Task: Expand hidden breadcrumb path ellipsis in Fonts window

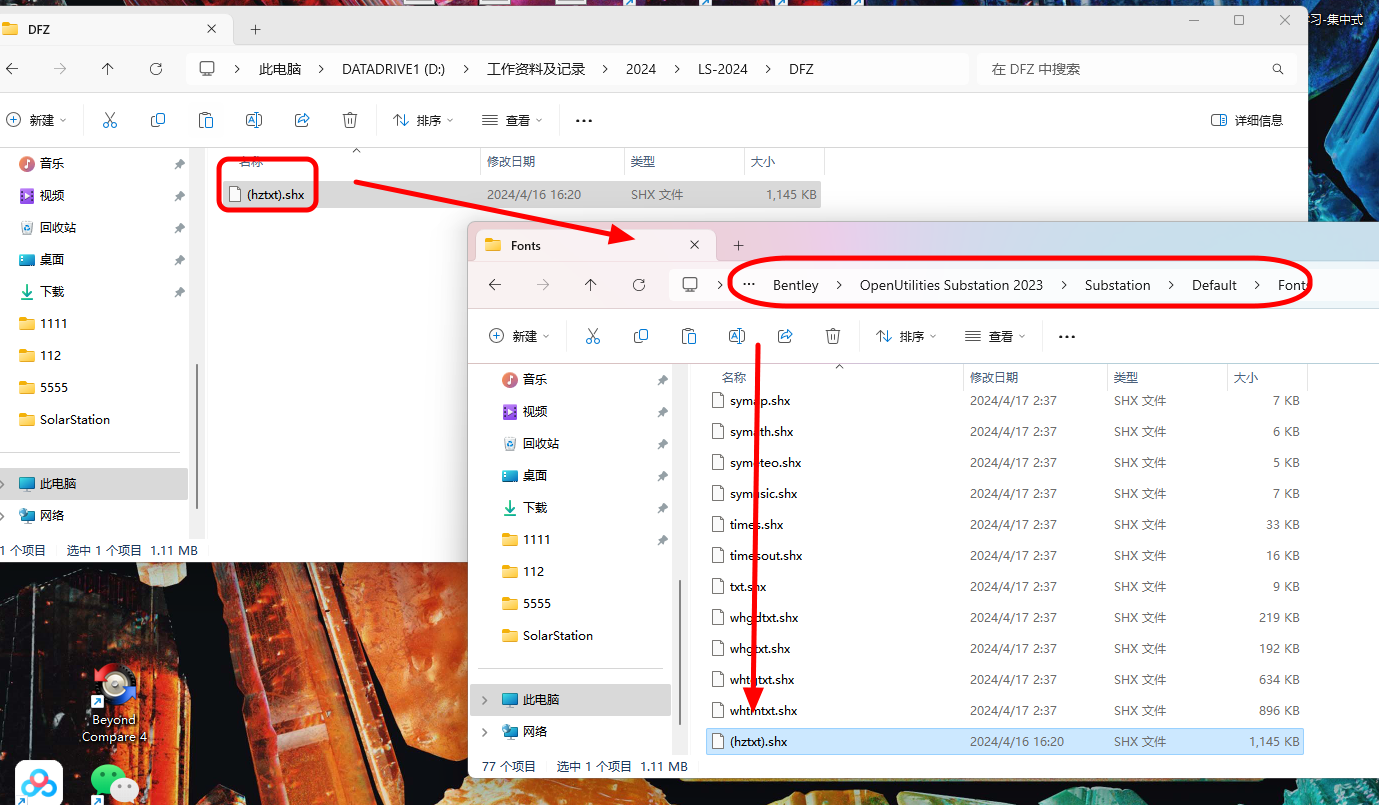Action: [748, 285]
